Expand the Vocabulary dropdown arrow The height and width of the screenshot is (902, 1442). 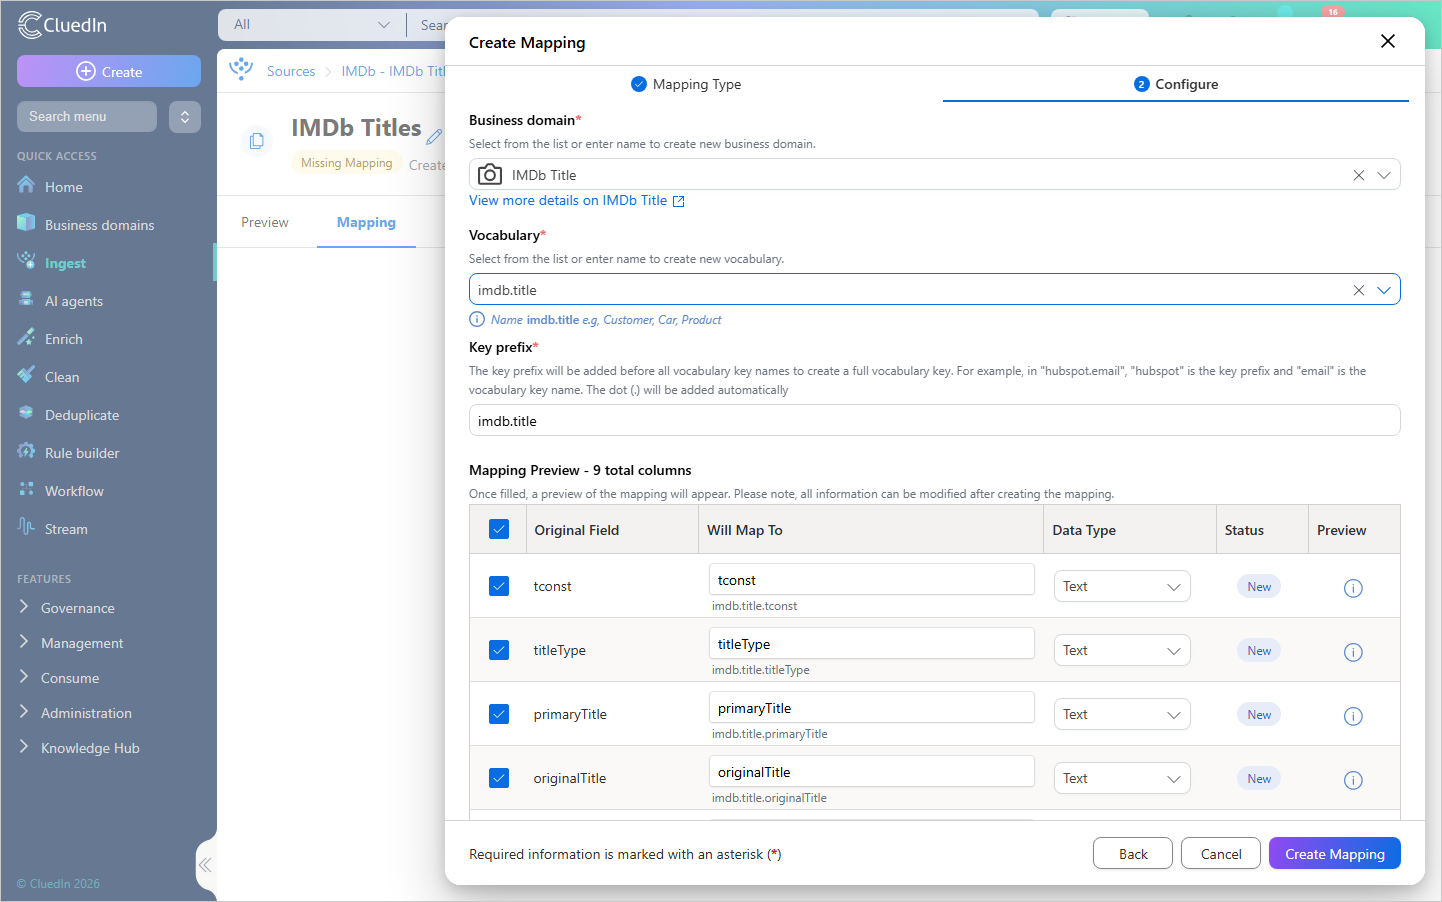pyautogui.click(x=1384, y=290)
